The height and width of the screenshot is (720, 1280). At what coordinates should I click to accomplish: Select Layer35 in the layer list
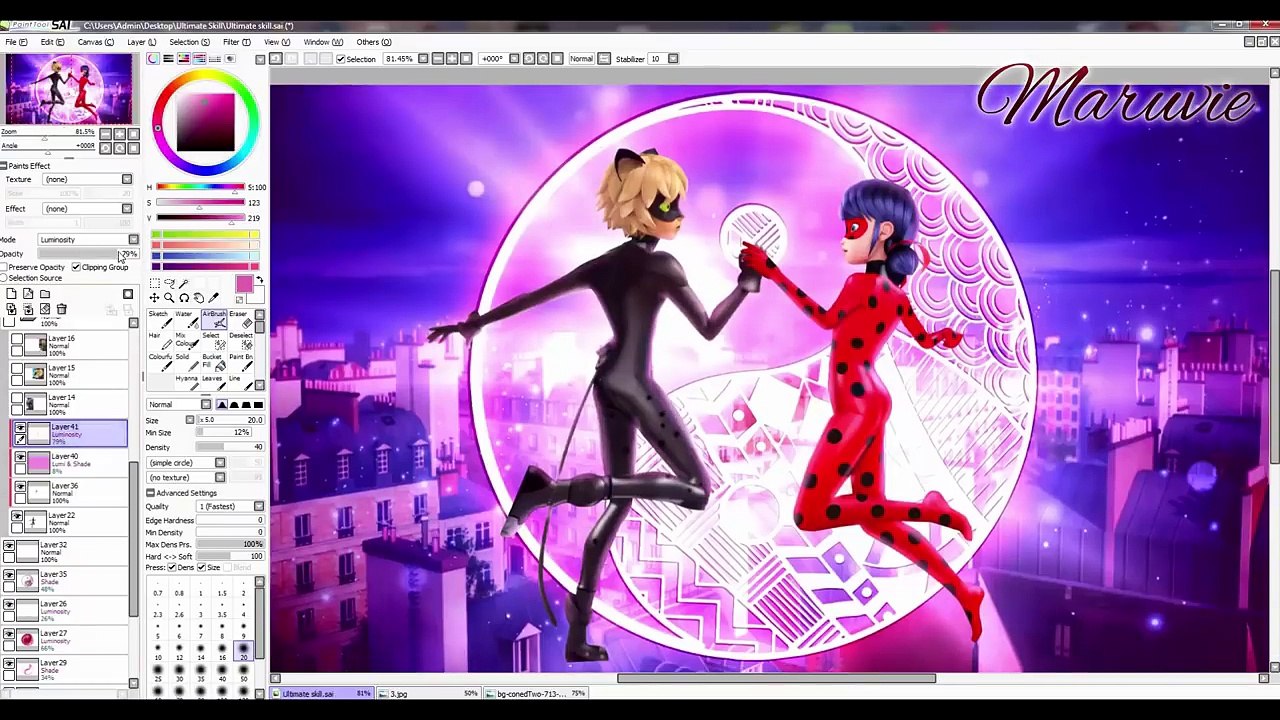66,580
